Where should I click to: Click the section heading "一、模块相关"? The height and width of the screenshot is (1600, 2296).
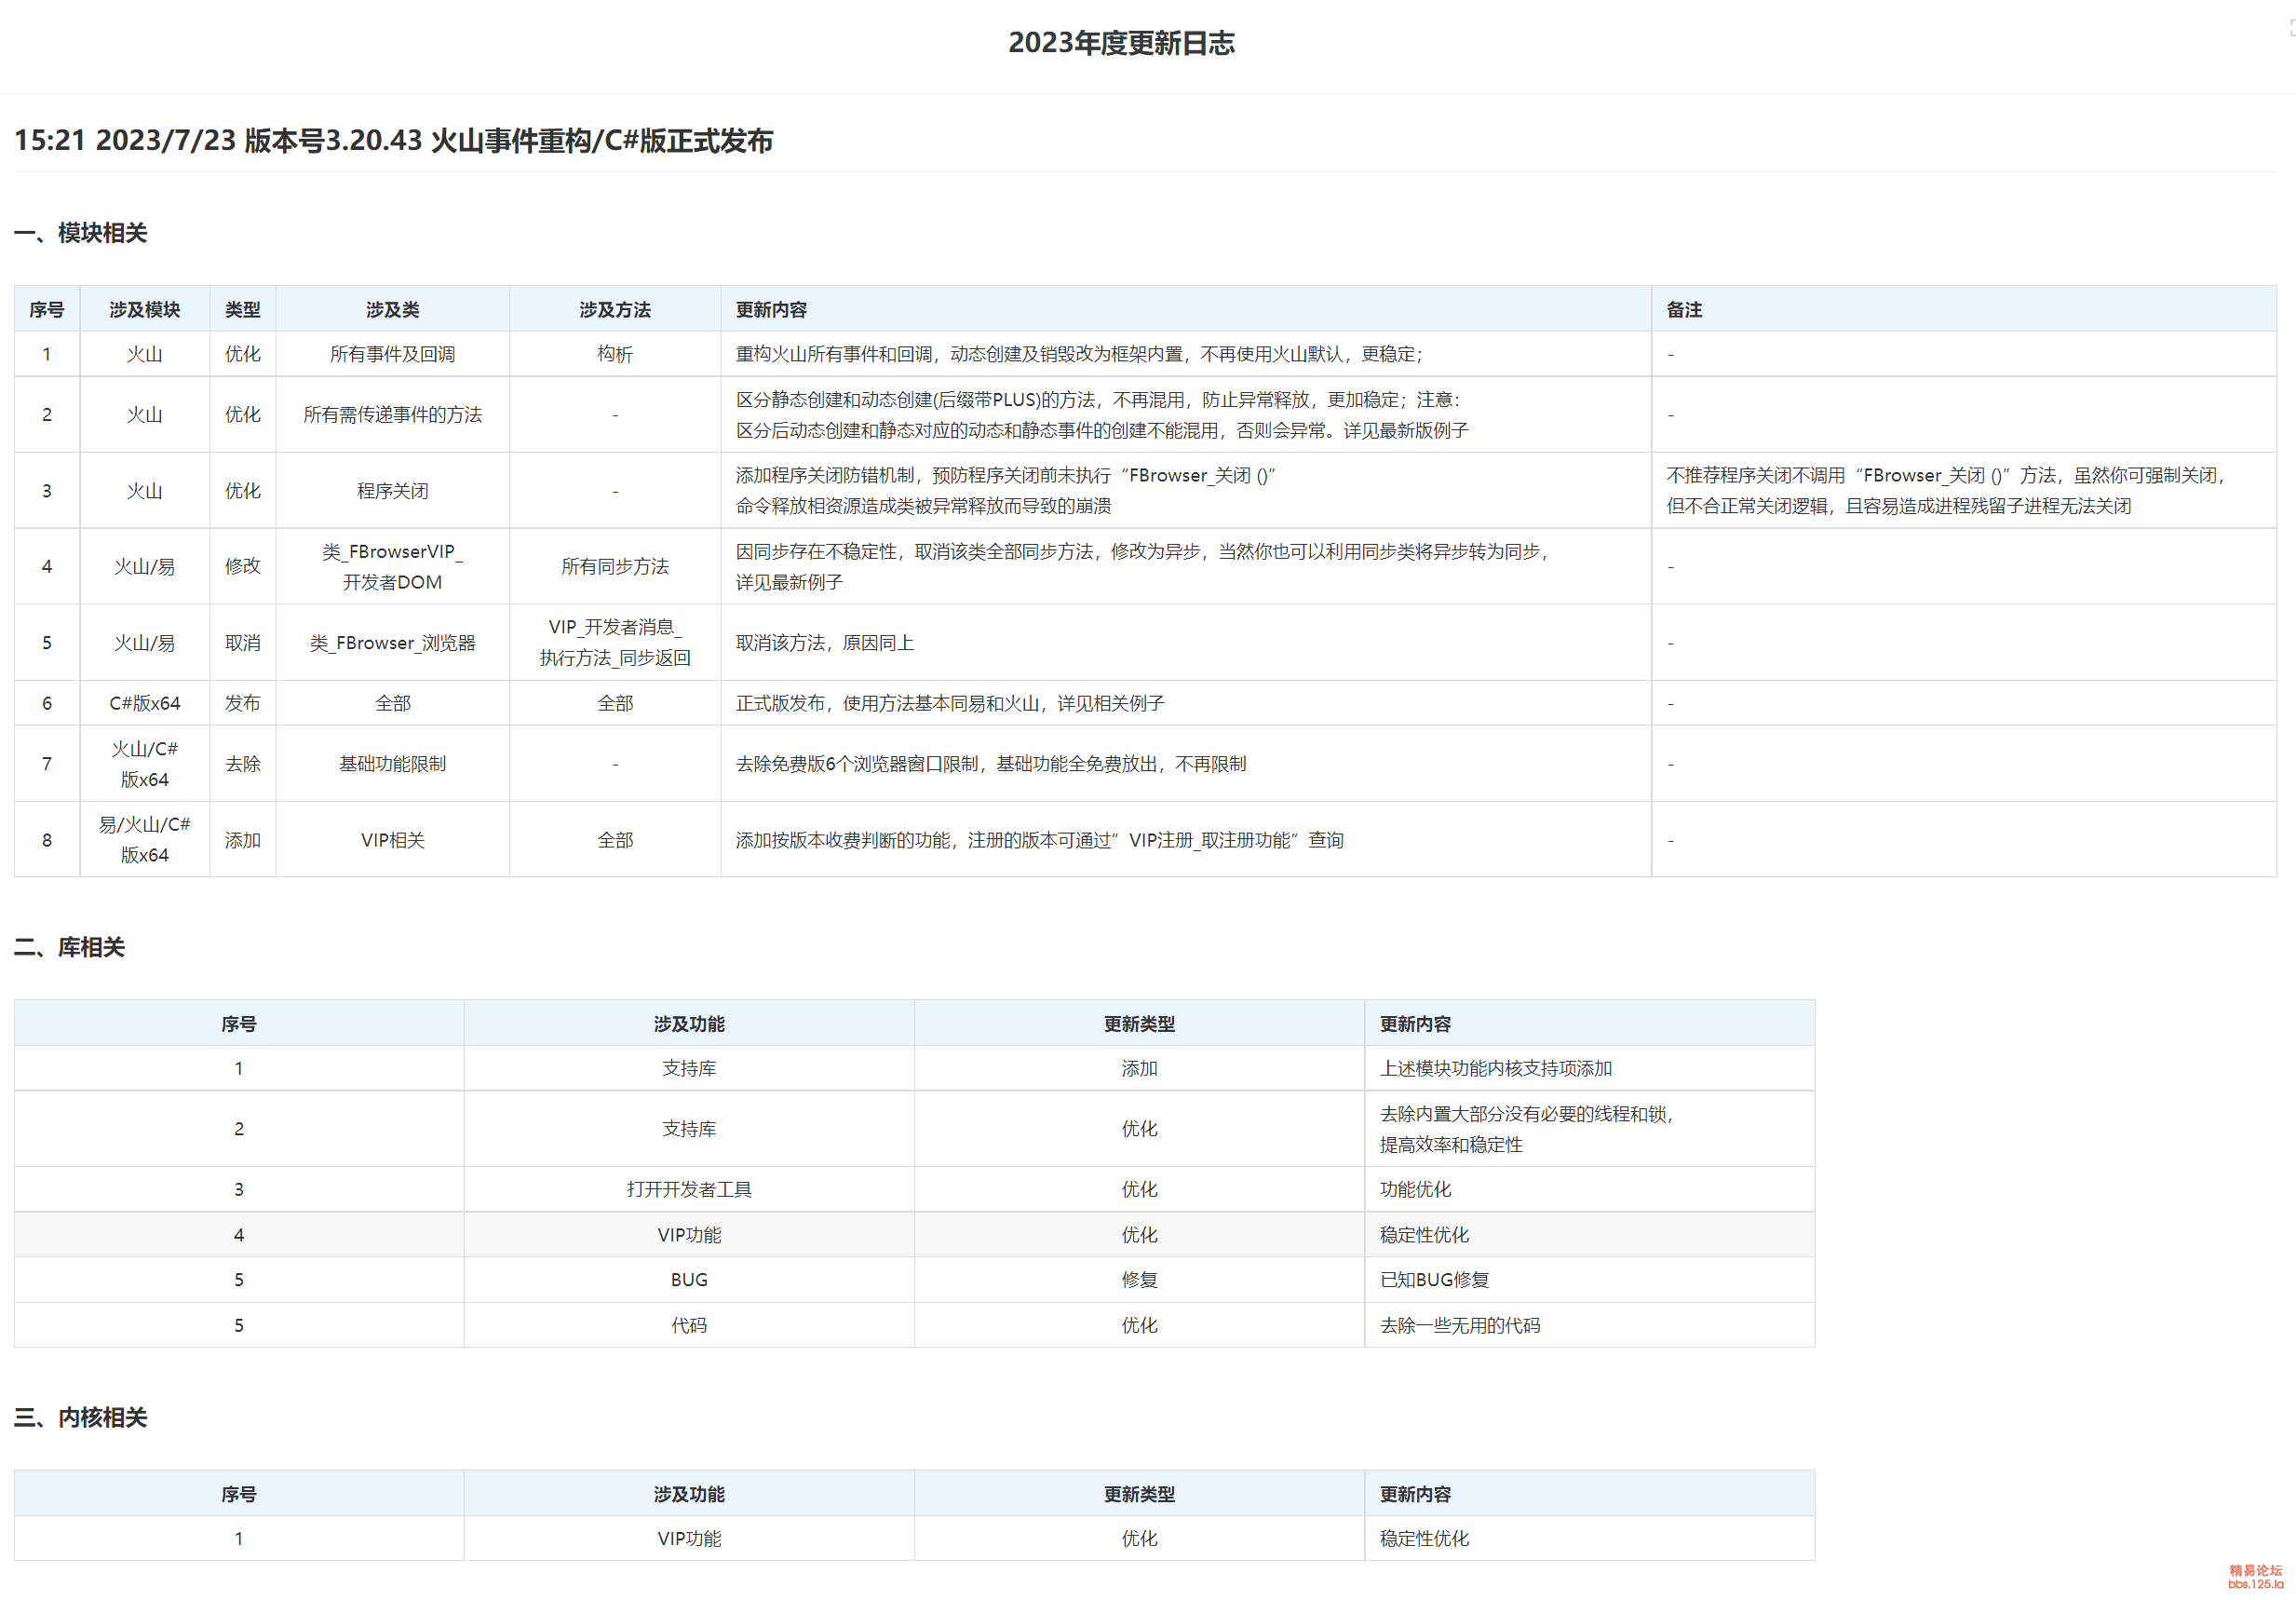point(80,233)
